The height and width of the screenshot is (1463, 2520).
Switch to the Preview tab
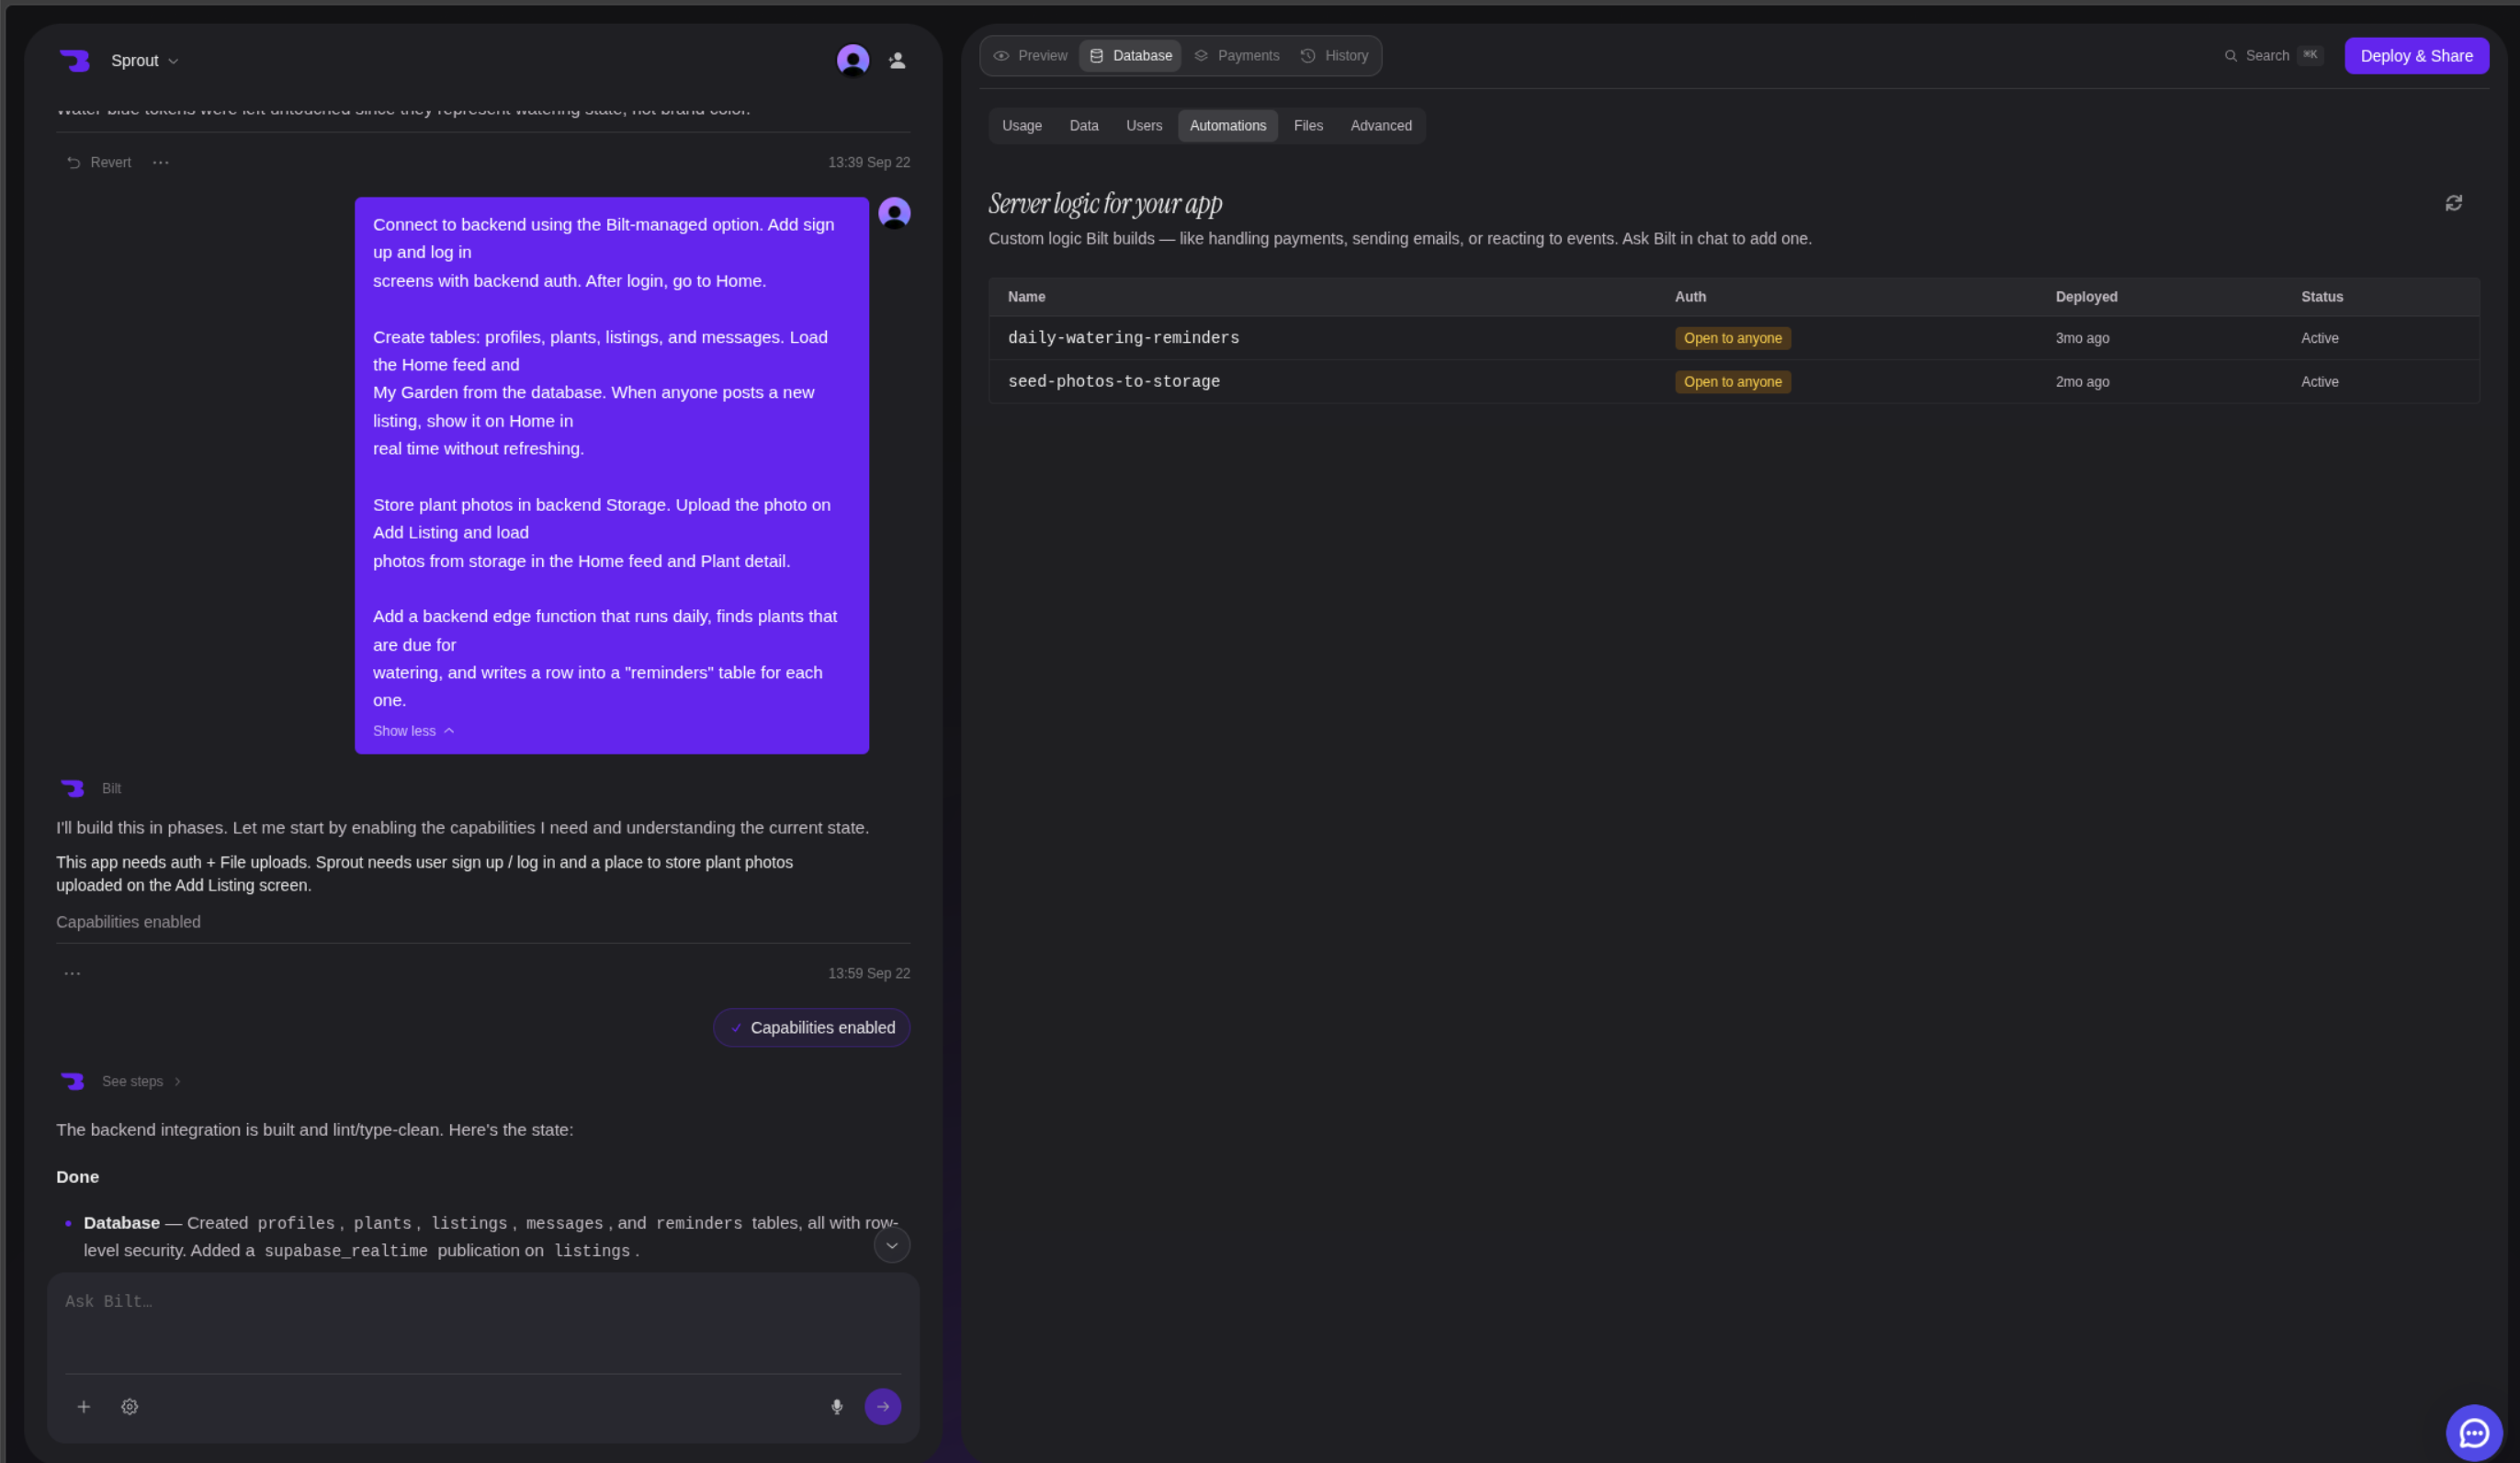(1030, 56)
